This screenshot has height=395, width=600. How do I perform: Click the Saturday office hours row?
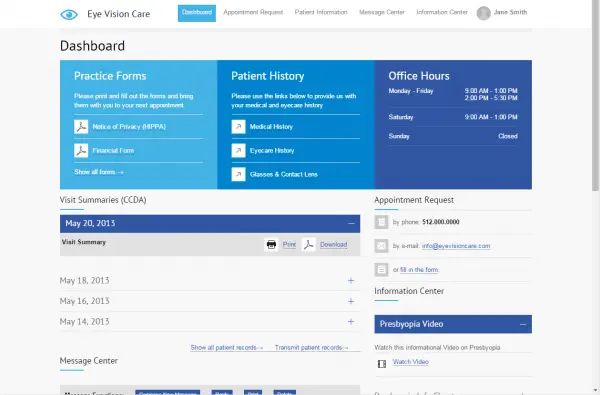(x=453, y=117)
